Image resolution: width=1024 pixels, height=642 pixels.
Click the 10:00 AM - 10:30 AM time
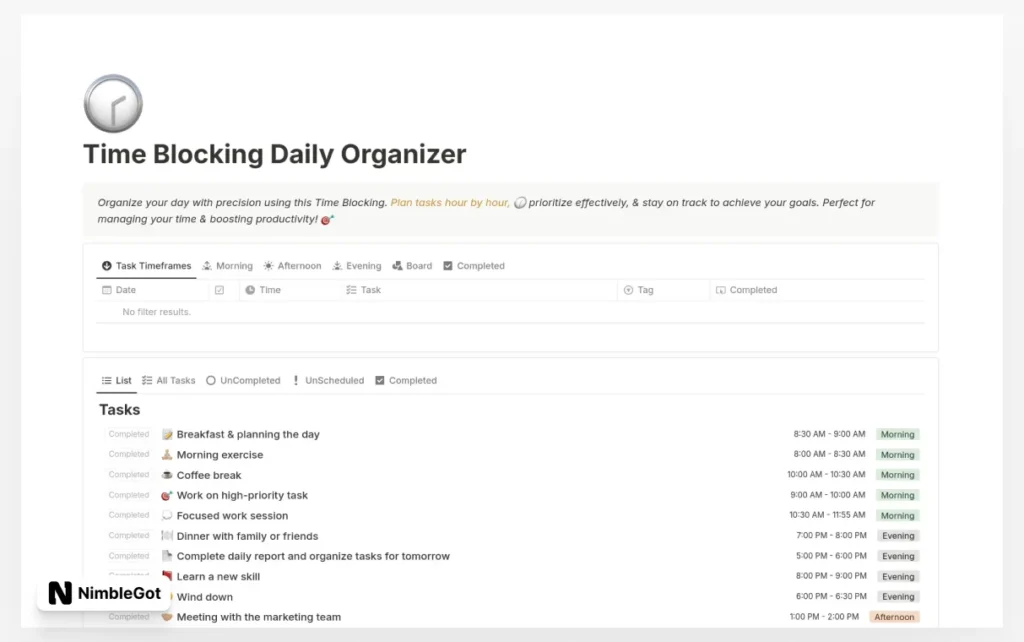[826, 474]
